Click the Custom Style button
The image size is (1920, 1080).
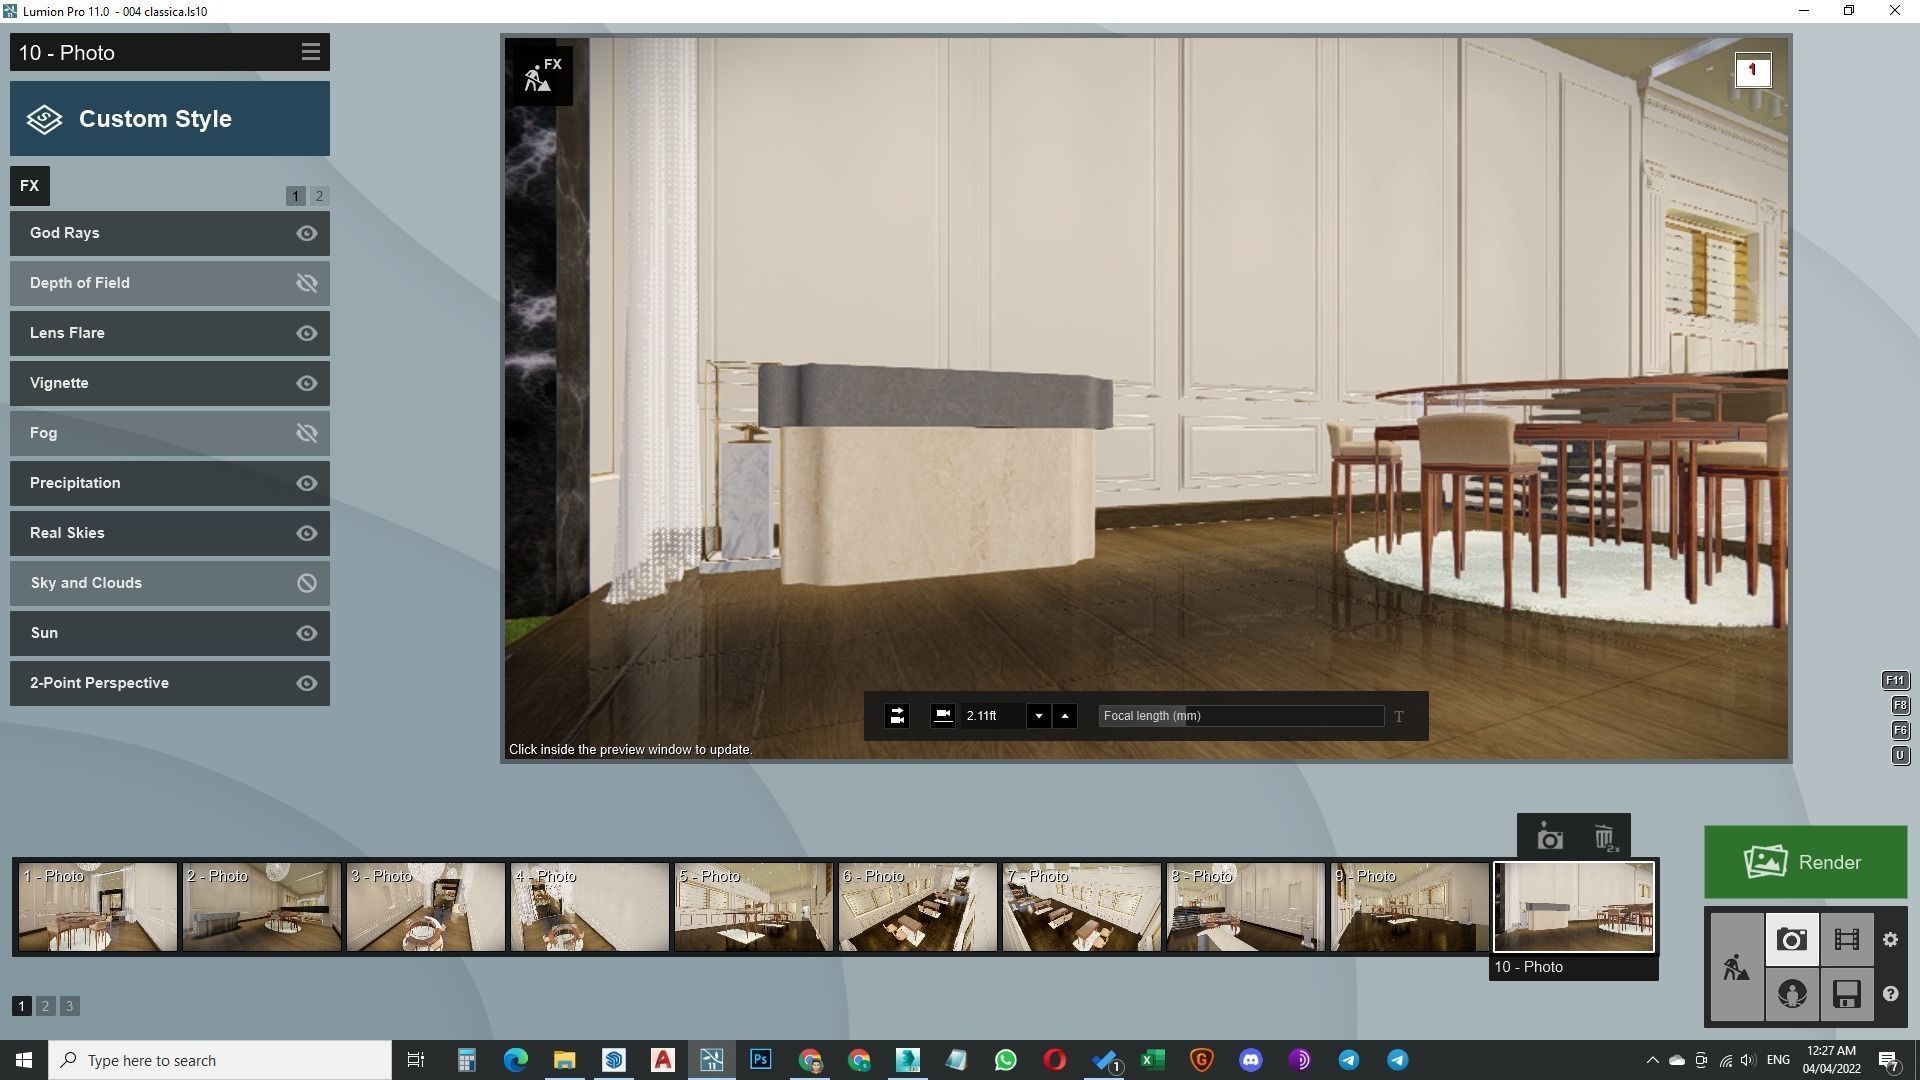[x=170, y=119]
